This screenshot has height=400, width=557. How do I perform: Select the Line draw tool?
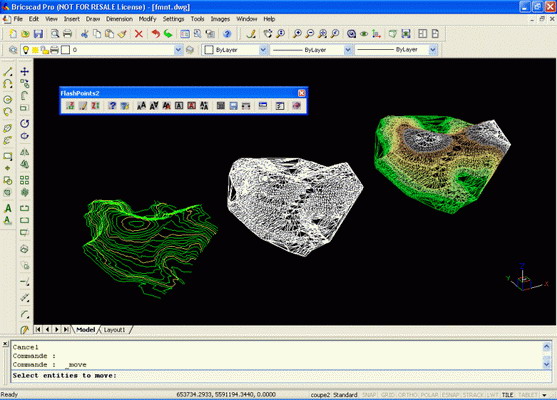(x=8, y=71)
